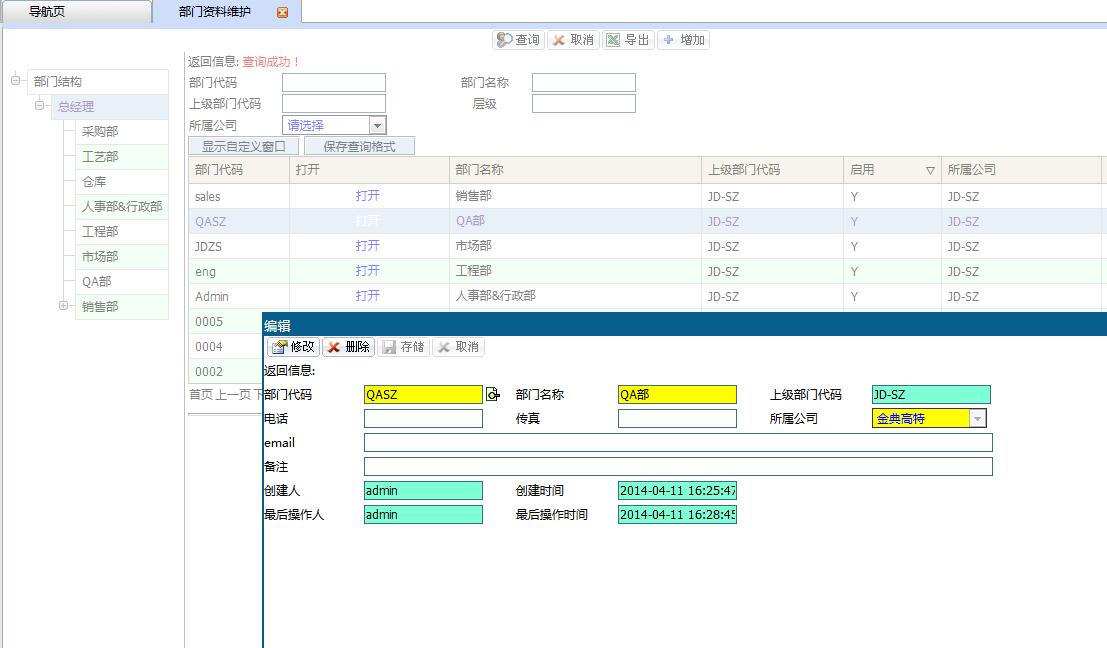Click the 创建人 admin field
Screen dimensions: 1107x648
tap(424, 491)
